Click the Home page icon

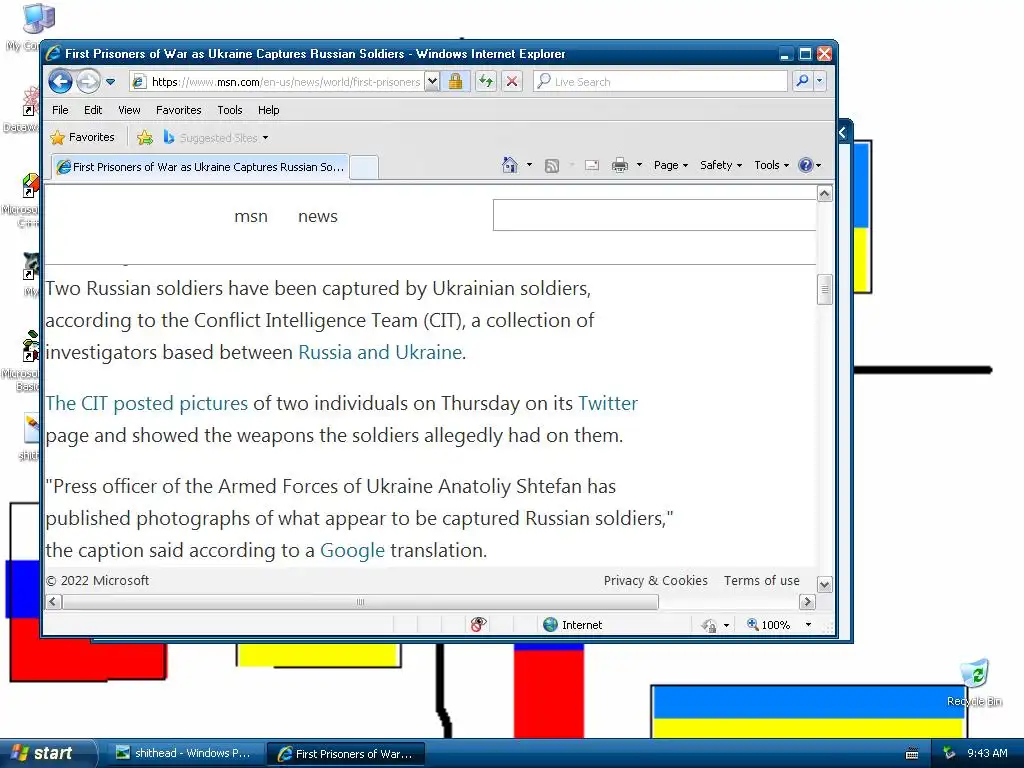(510, 165)
